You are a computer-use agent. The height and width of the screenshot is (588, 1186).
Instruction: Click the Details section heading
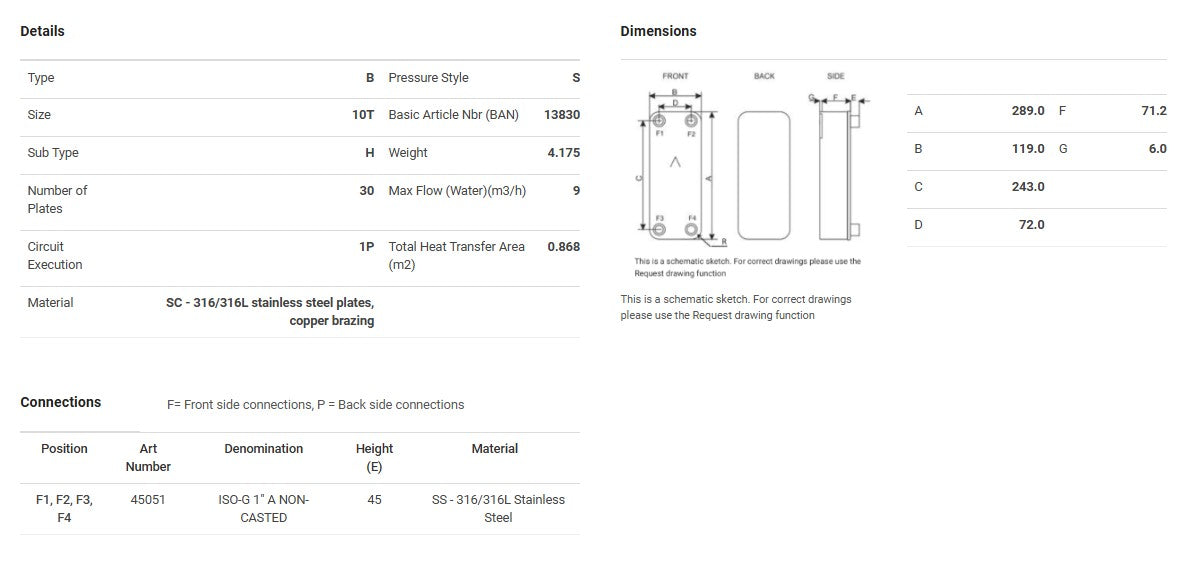tap(42, 31)
